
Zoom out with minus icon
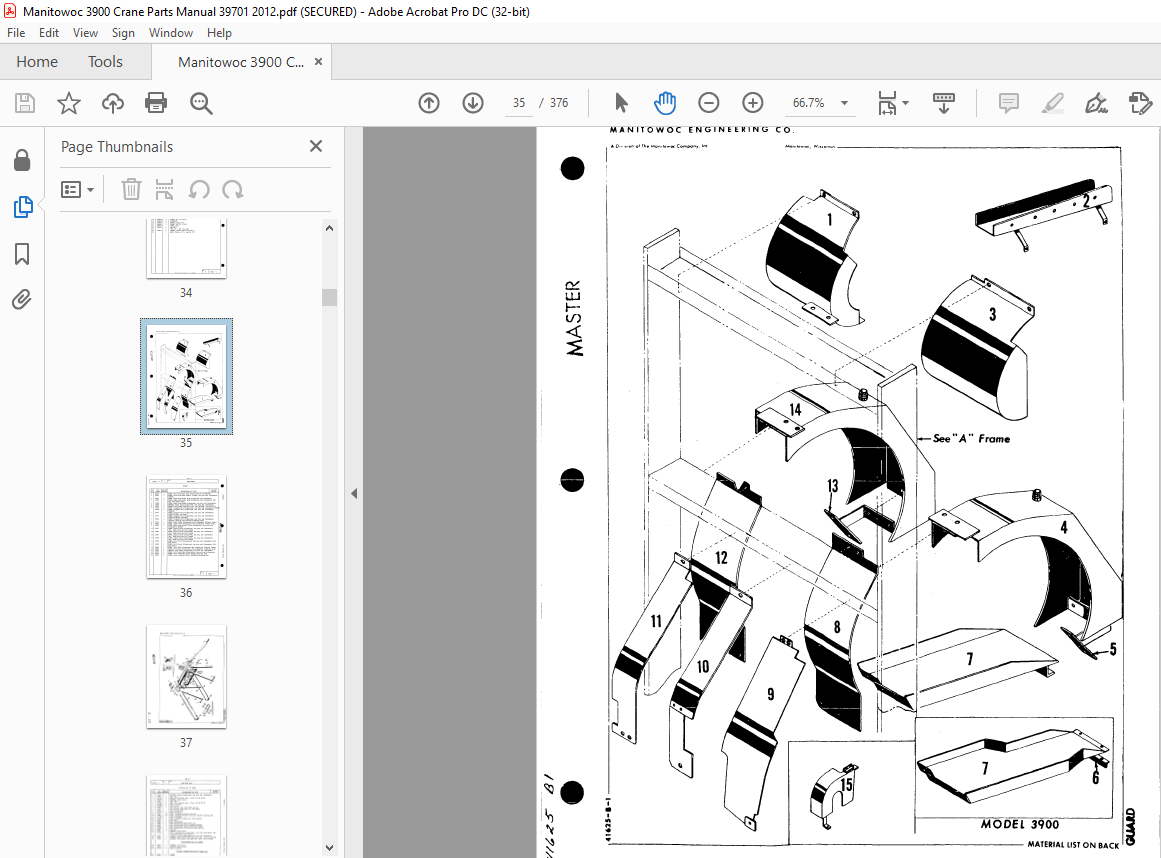coord(709,103)
